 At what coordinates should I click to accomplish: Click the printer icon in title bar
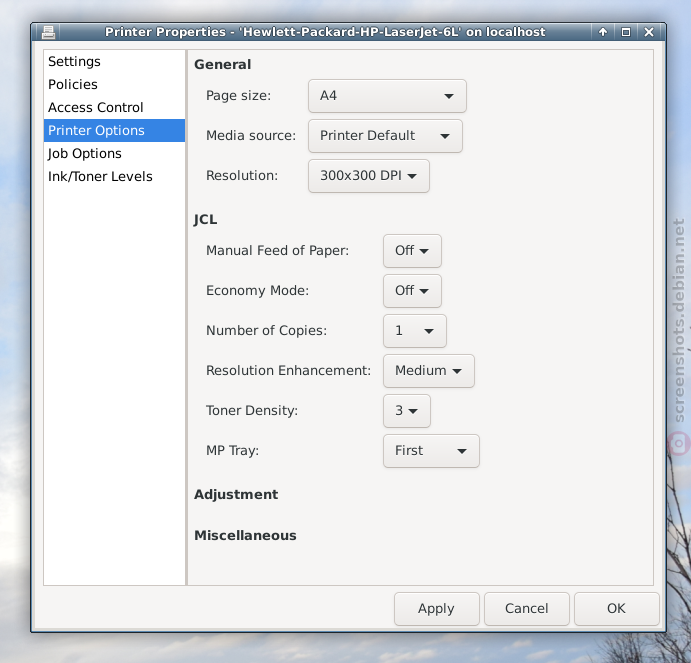click(48, 32)
